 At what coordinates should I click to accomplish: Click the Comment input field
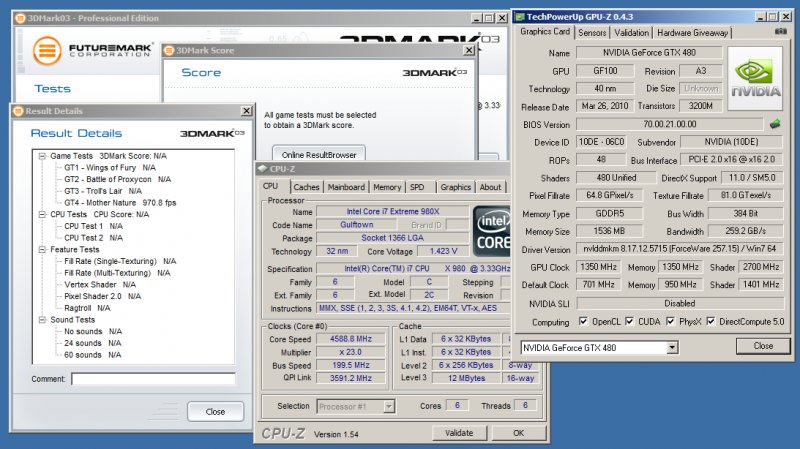(153, 379)
